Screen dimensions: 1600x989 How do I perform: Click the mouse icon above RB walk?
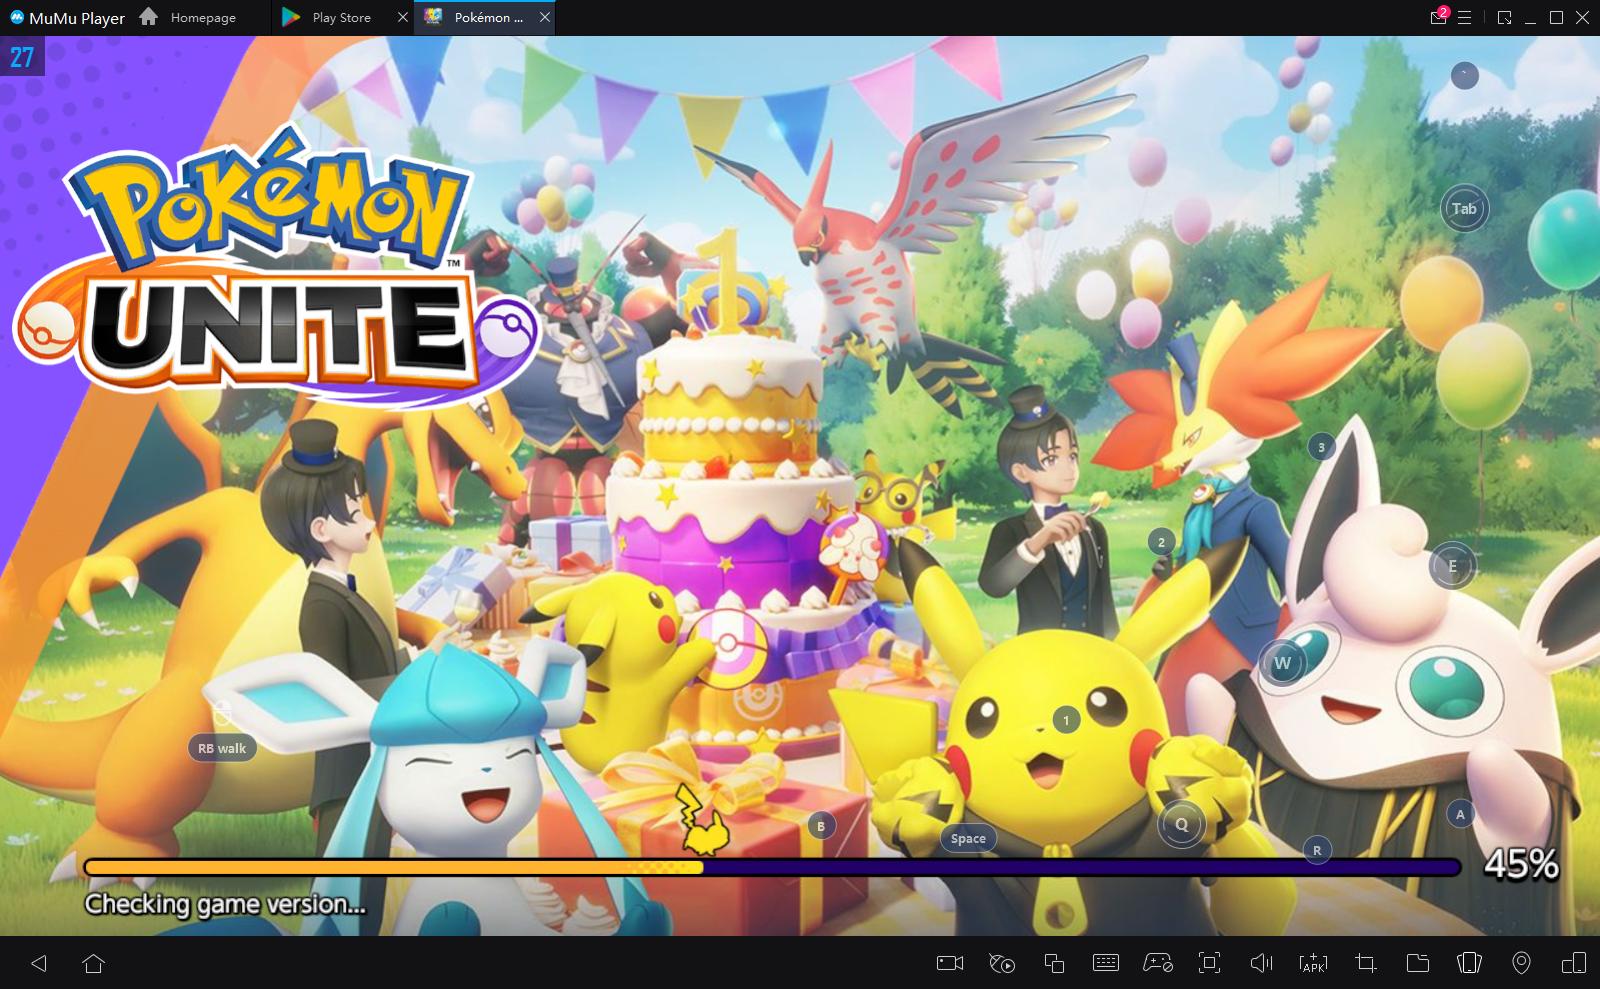point(222,713)
